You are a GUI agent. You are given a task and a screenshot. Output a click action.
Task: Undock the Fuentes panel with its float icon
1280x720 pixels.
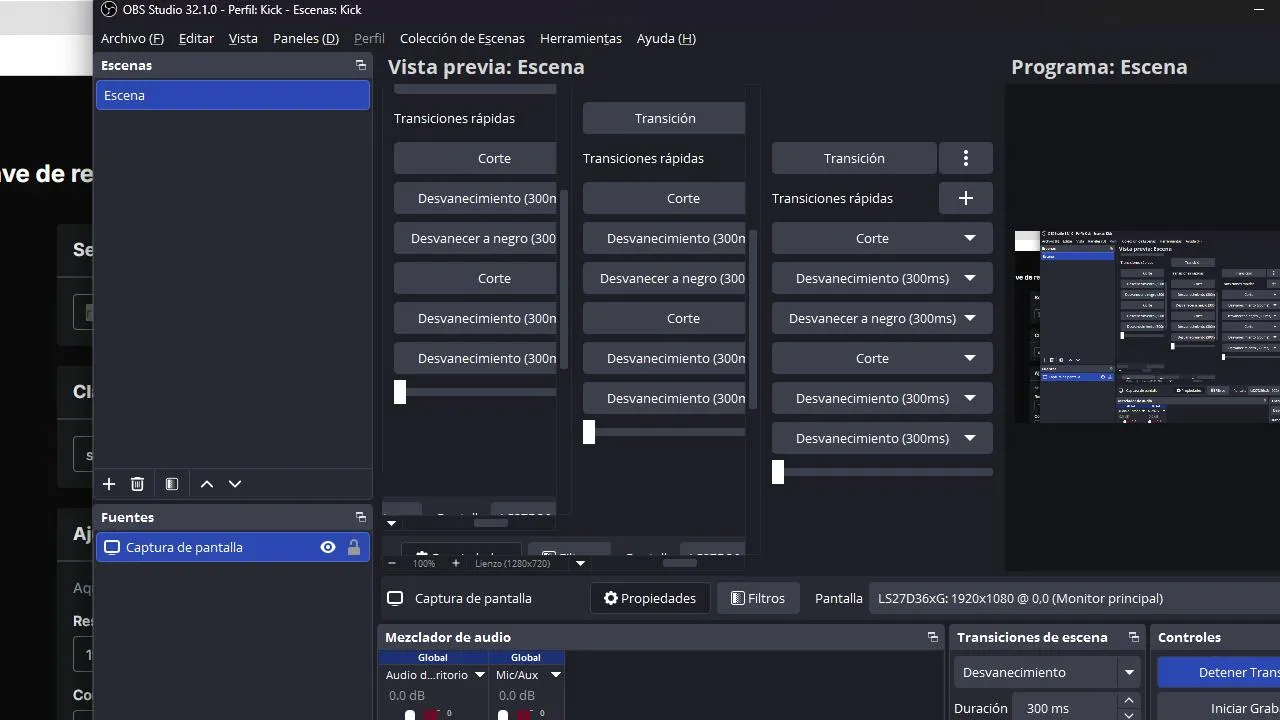click(361, 517)
